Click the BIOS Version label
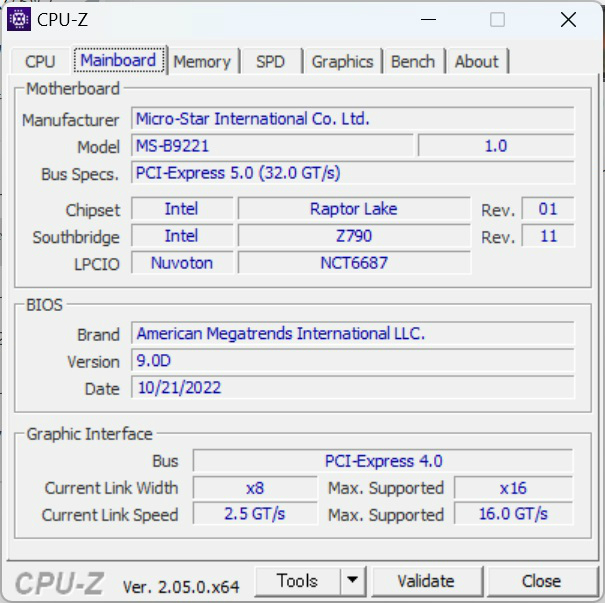This screenshot has height=603, width=605. (93, 362)
